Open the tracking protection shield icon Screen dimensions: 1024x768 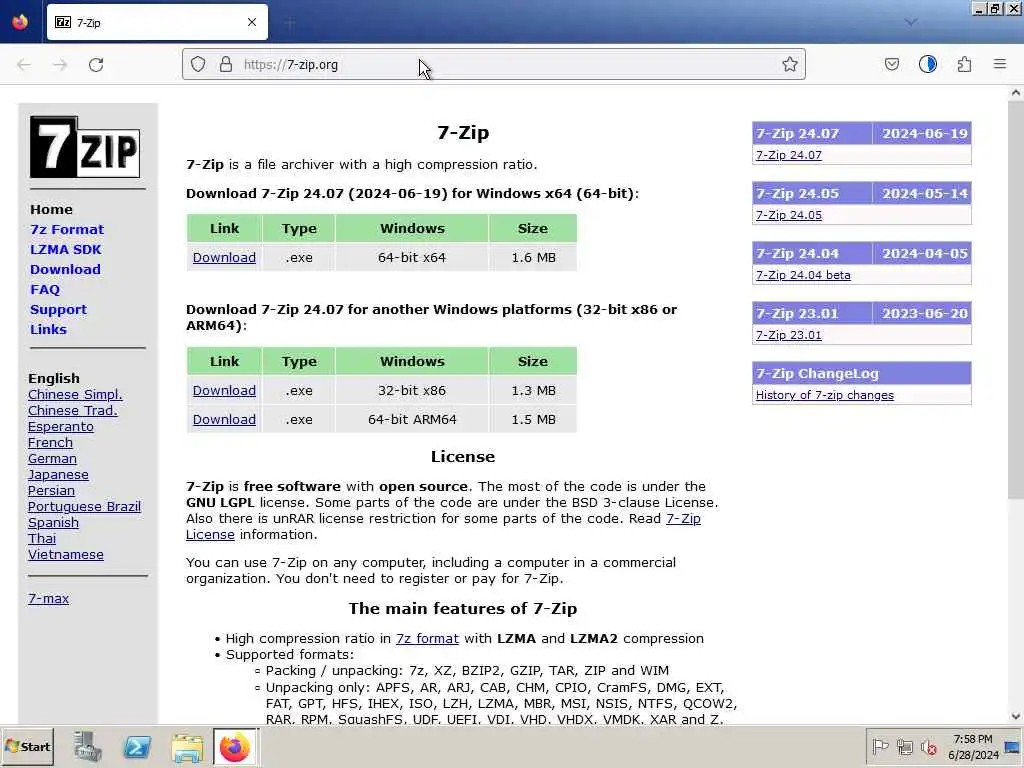pyautogui.click(x=198, y=64)
